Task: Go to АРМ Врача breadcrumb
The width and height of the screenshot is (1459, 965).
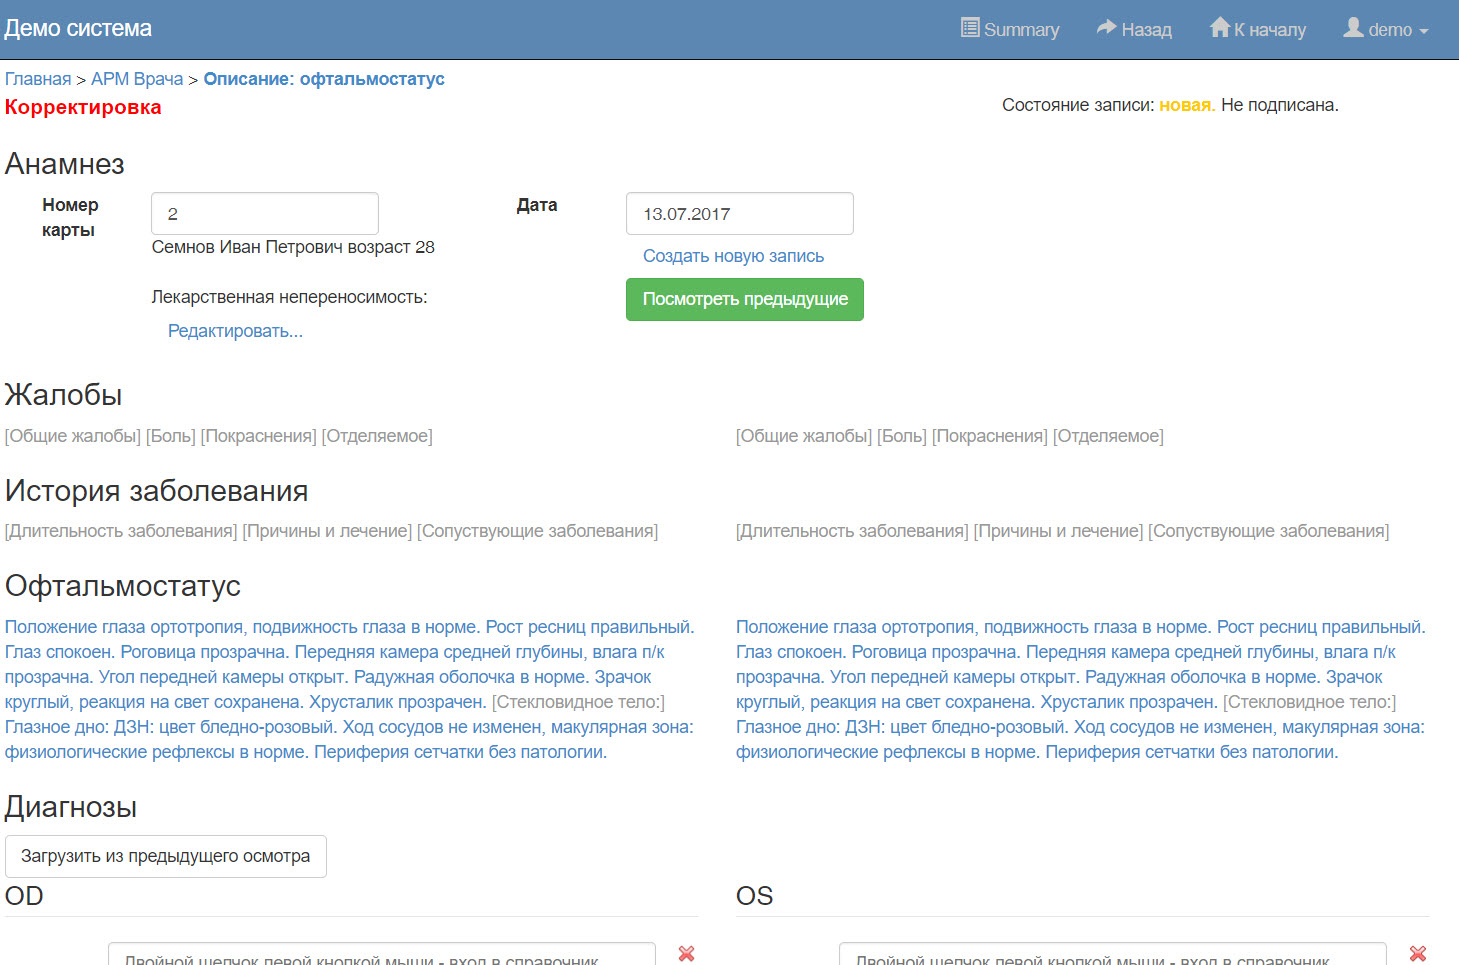Action: click(x=137, y=79)
